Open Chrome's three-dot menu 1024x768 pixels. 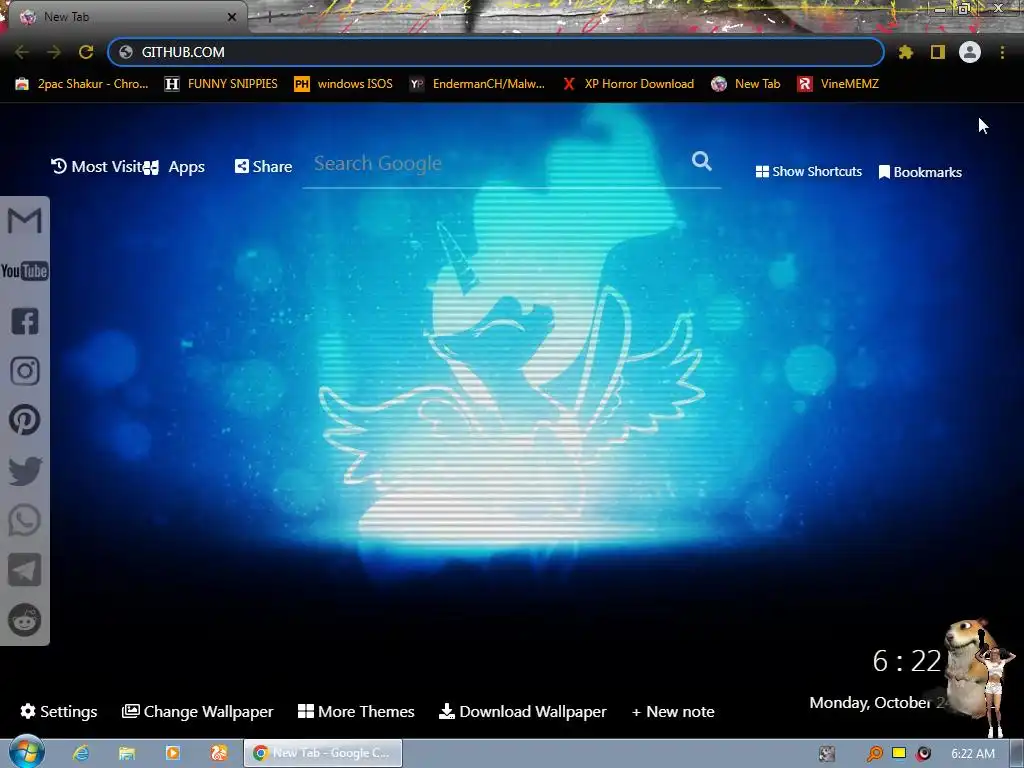click(1002, 52)
